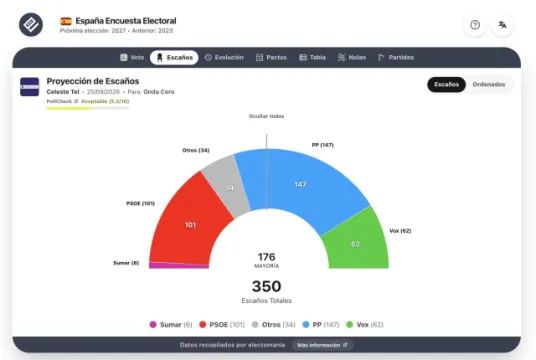Toggle Vox (62) in the legend

[x=365, y=325]
